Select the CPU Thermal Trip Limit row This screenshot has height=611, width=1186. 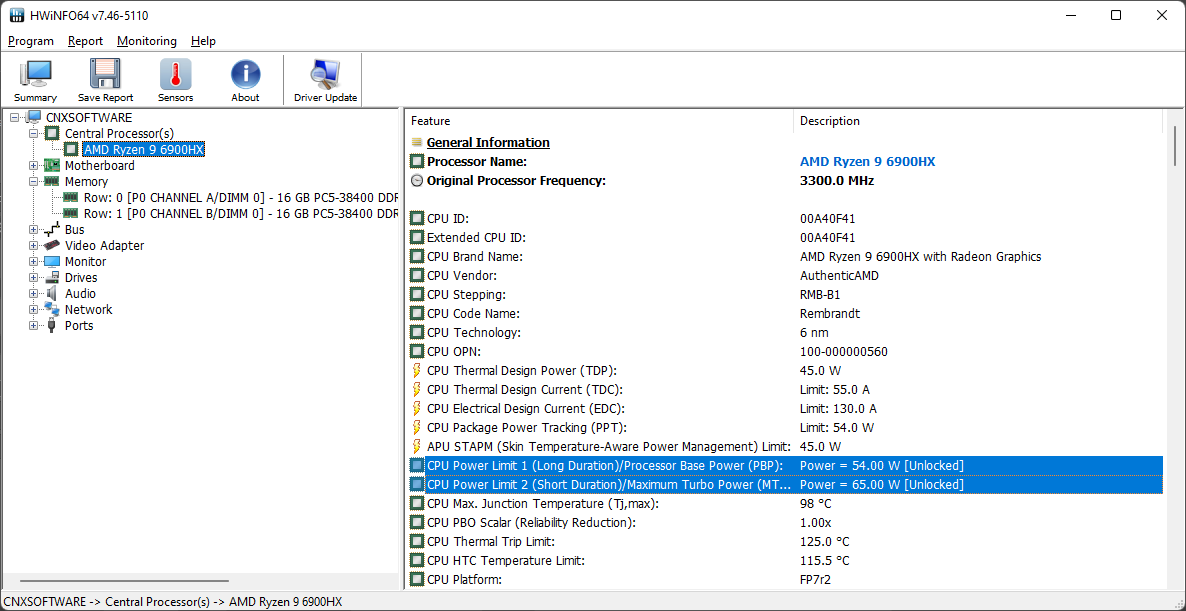[786, 541]
